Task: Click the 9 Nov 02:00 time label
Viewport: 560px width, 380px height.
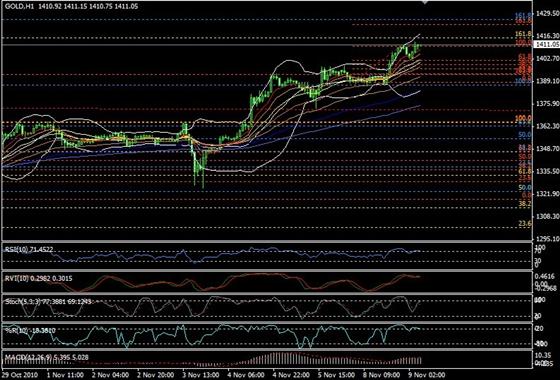Action: pos(427,375)
